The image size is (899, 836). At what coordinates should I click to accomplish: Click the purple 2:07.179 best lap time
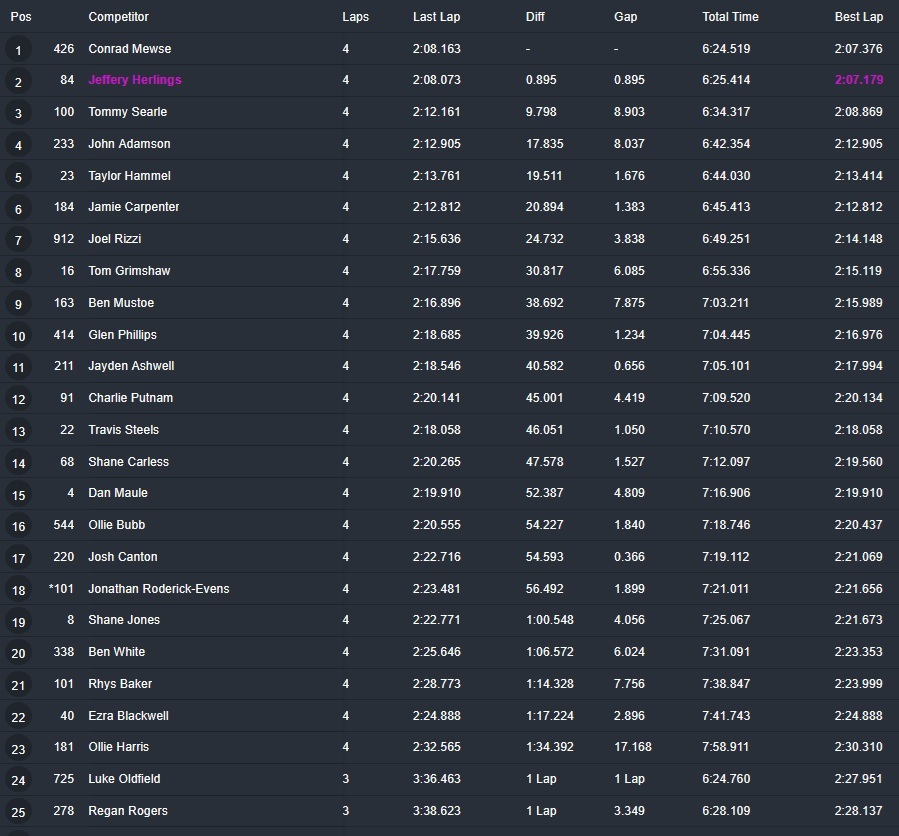[859, 80]
